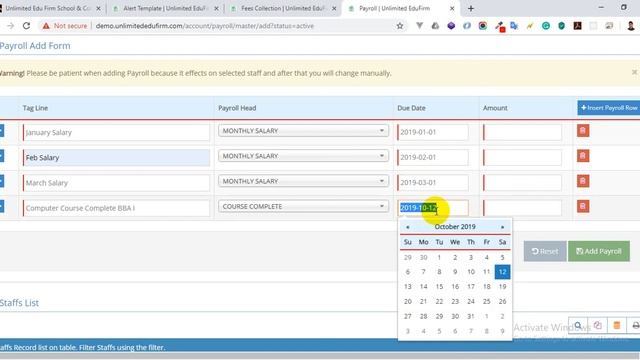This screenshot has width=640, height=360.
Task: Open Payroll Head dropdown for January Salary
Action: pyautogui.click(x=303, y=131)
